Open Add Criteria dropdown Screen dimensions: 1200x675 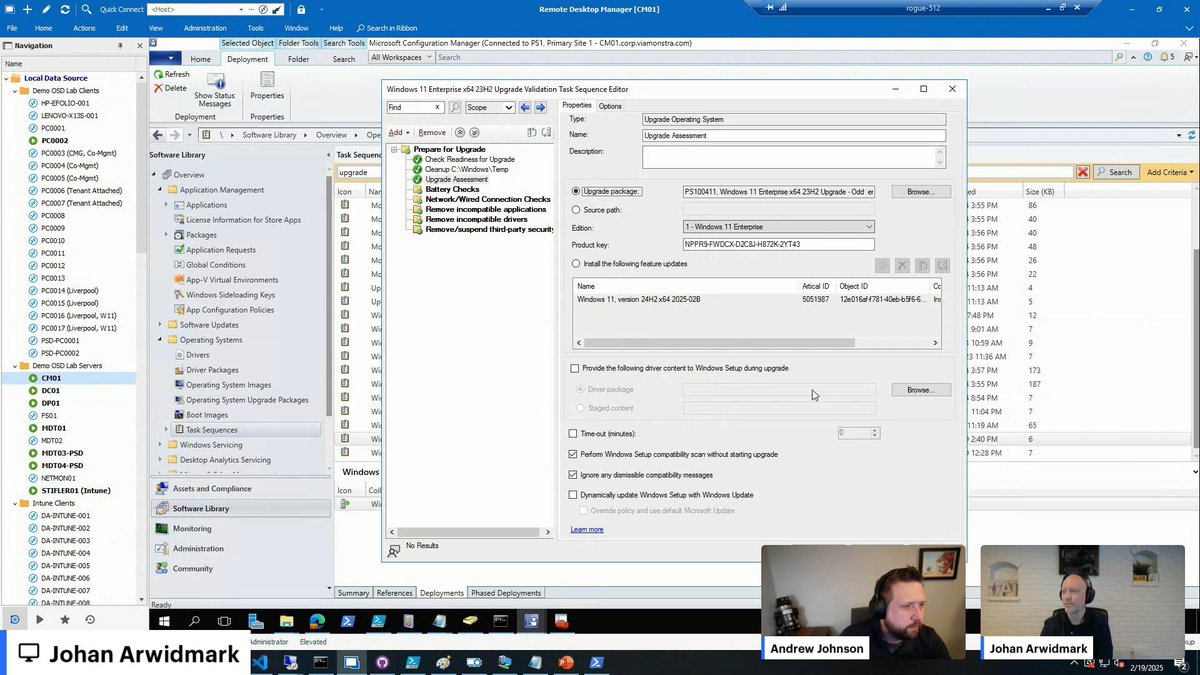pos(1170,172)
